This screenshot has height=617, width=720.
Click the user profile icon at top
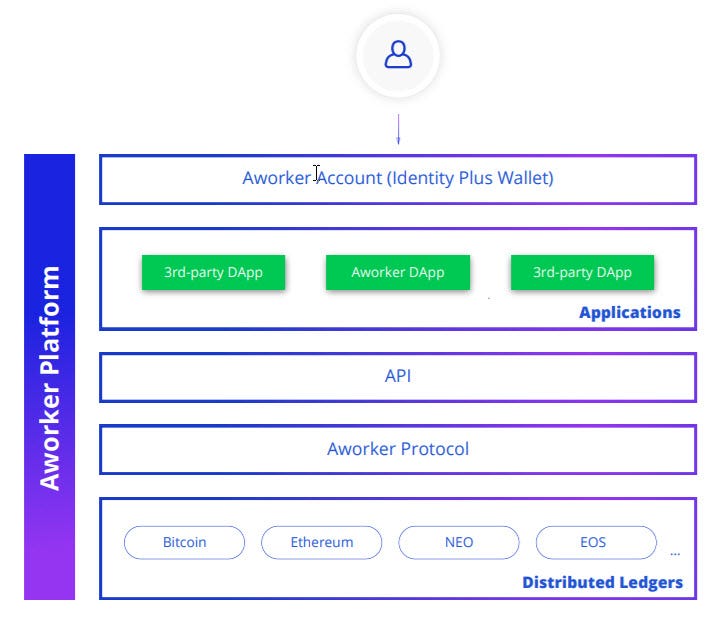pyautogui.click(x=398, y=55)
